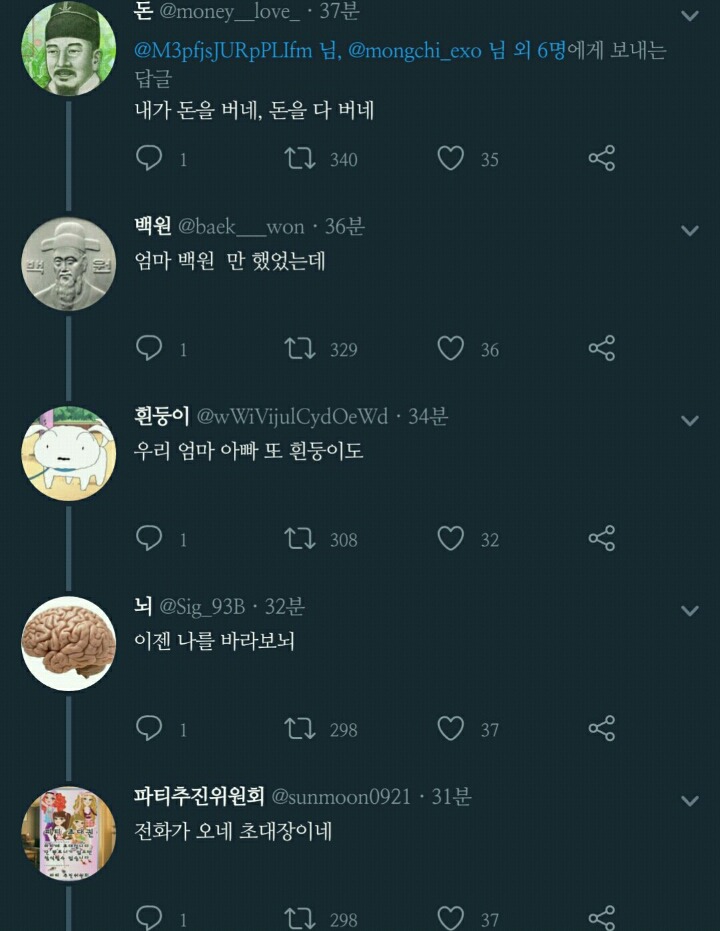Share the 백원 tweet
Viewport: 720px width, 931px height.
coord(601,348)
